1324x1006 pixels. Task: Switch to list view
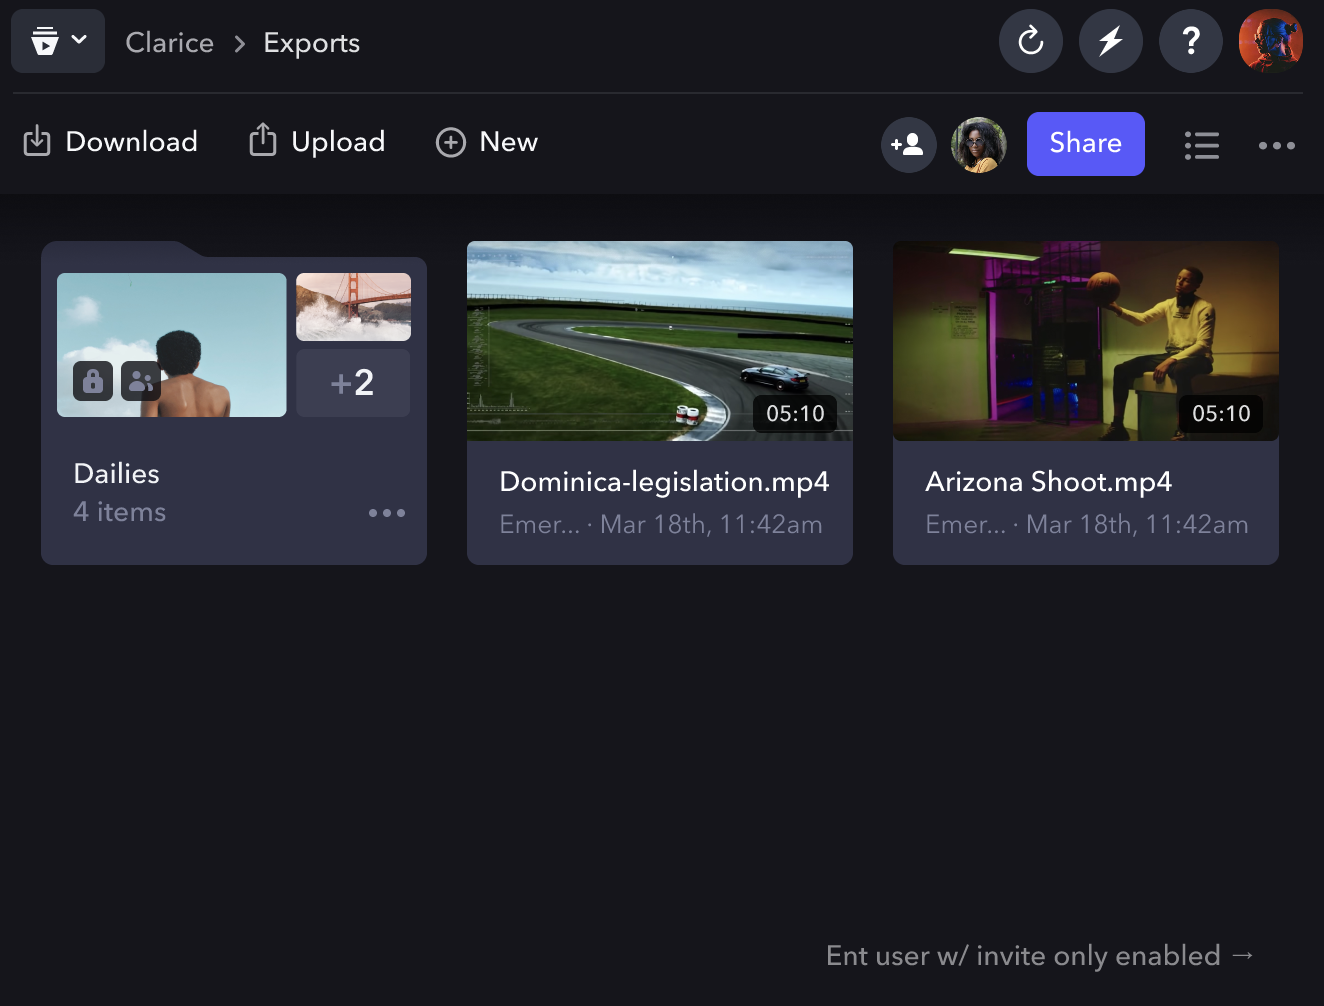coord(1201,145)
